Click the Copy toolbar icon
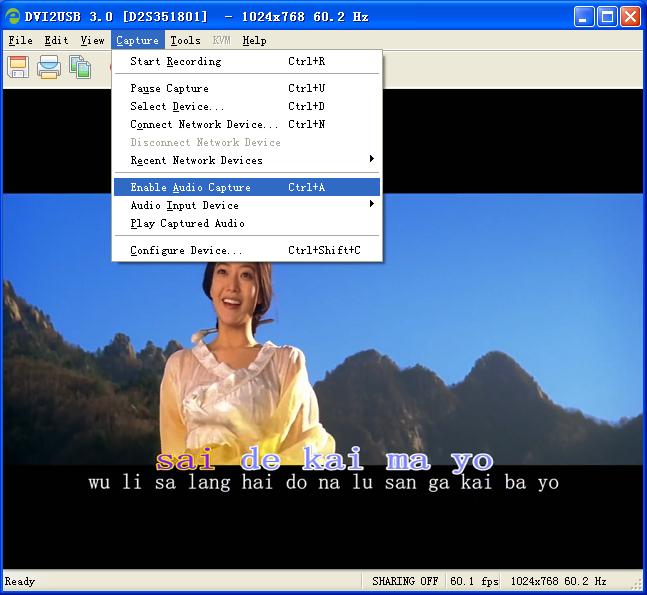The height and width of the screenshot is (595, 647). click(80, 67)
